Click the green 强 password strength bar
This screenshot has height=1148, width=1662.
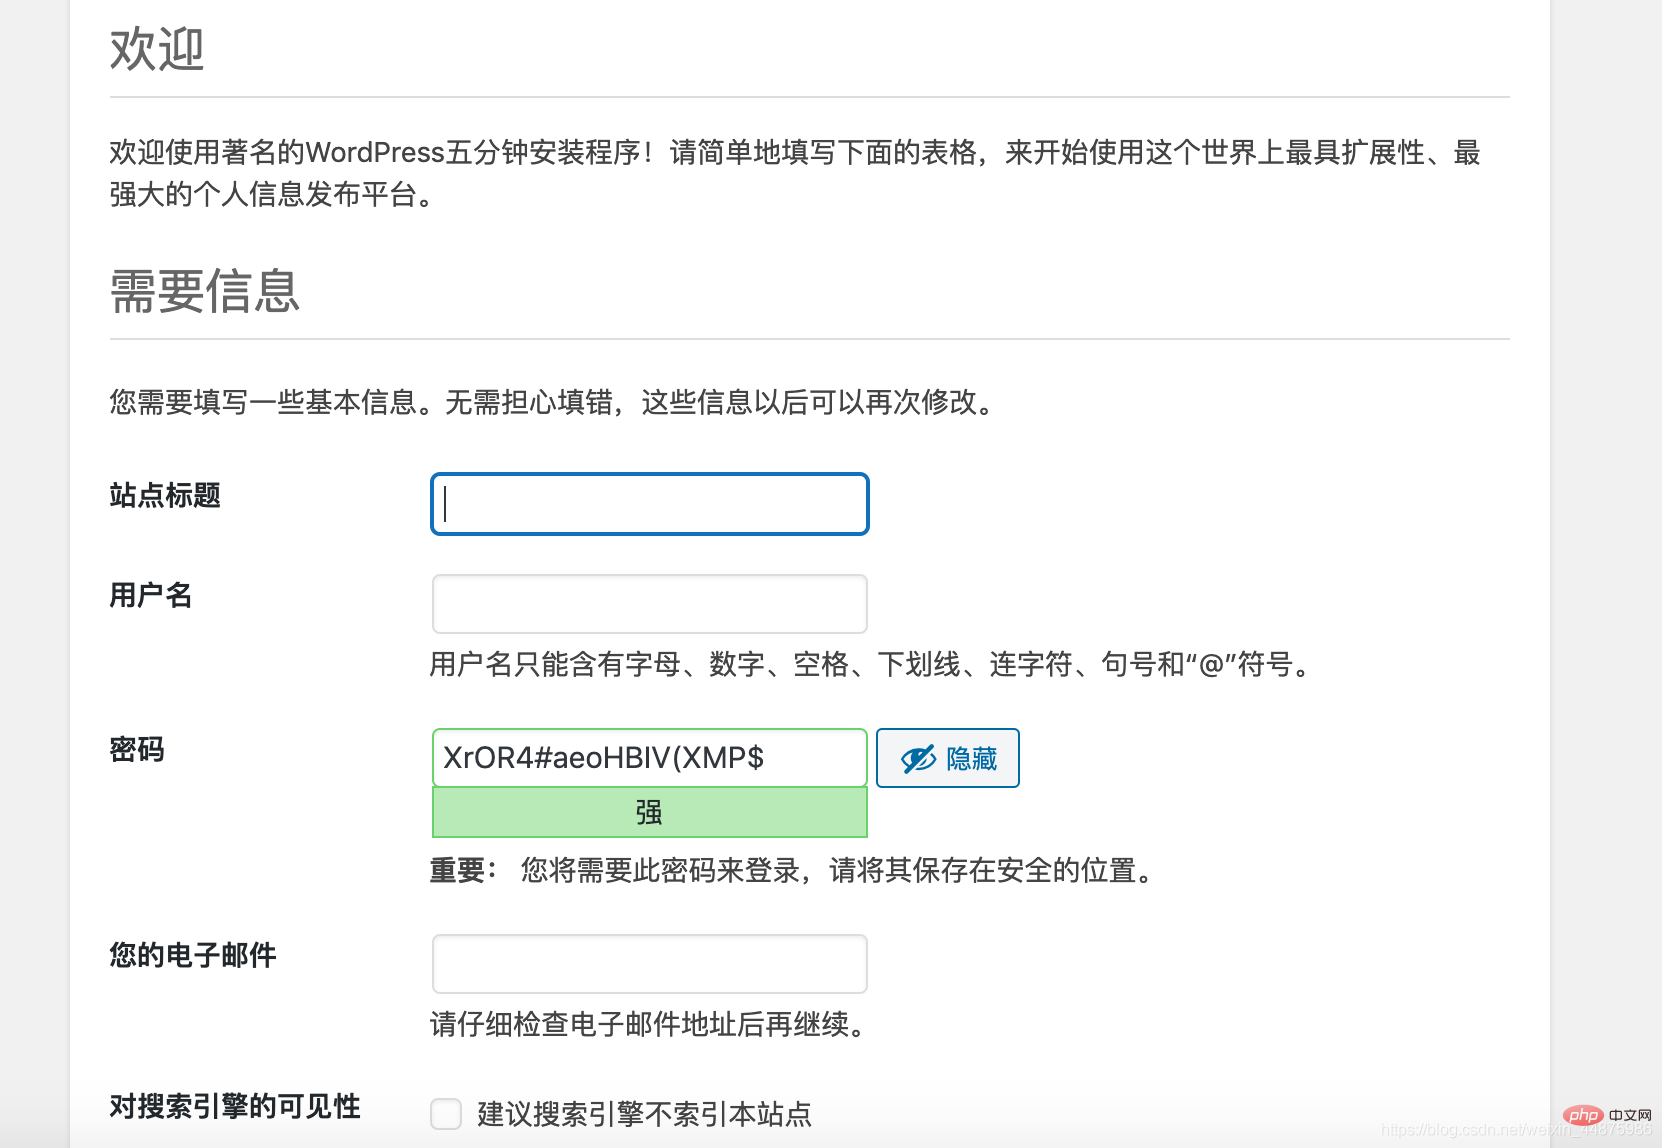[x=648, y=812]
